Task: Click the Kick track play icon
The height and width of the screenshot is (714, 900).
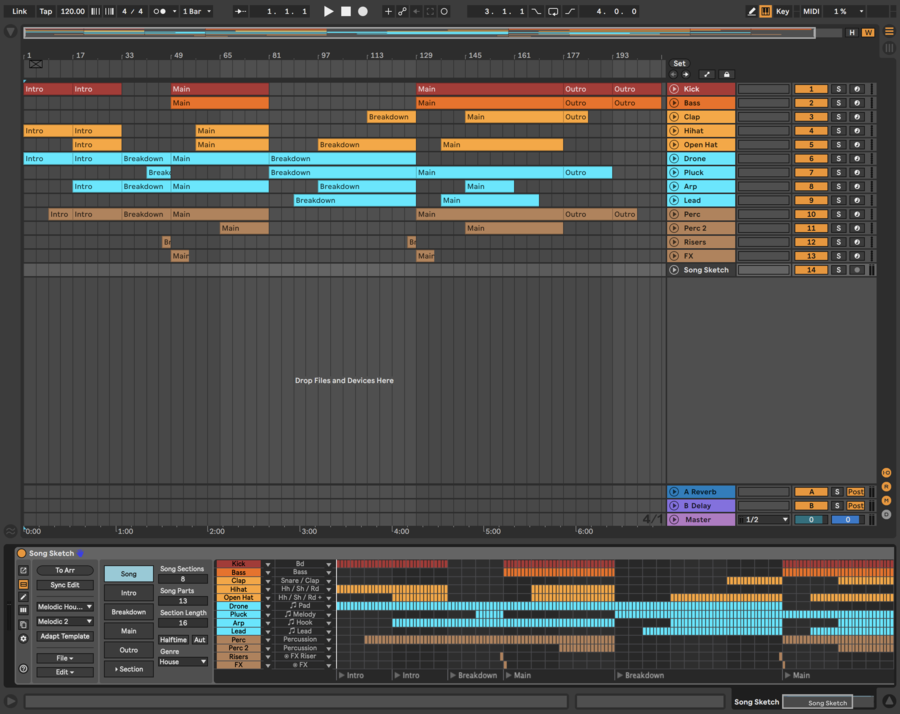Action: pyautogui.click(x=674, y=89)
